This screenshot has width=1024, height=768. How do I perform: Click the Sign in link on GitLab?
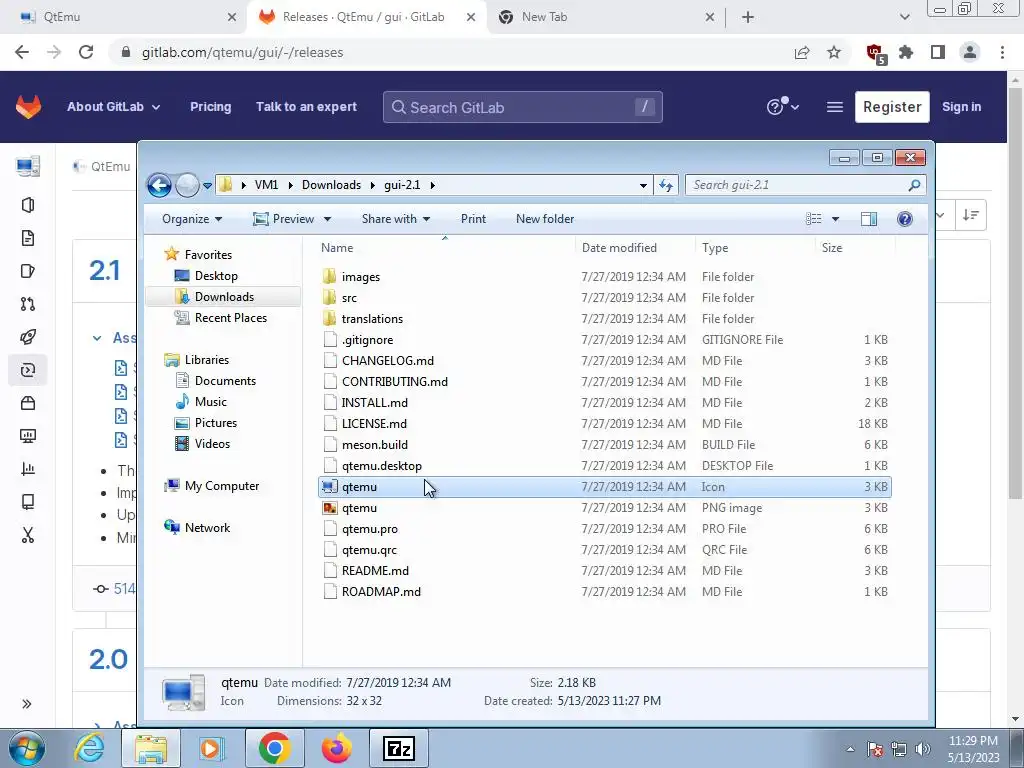tap(961, 106)
